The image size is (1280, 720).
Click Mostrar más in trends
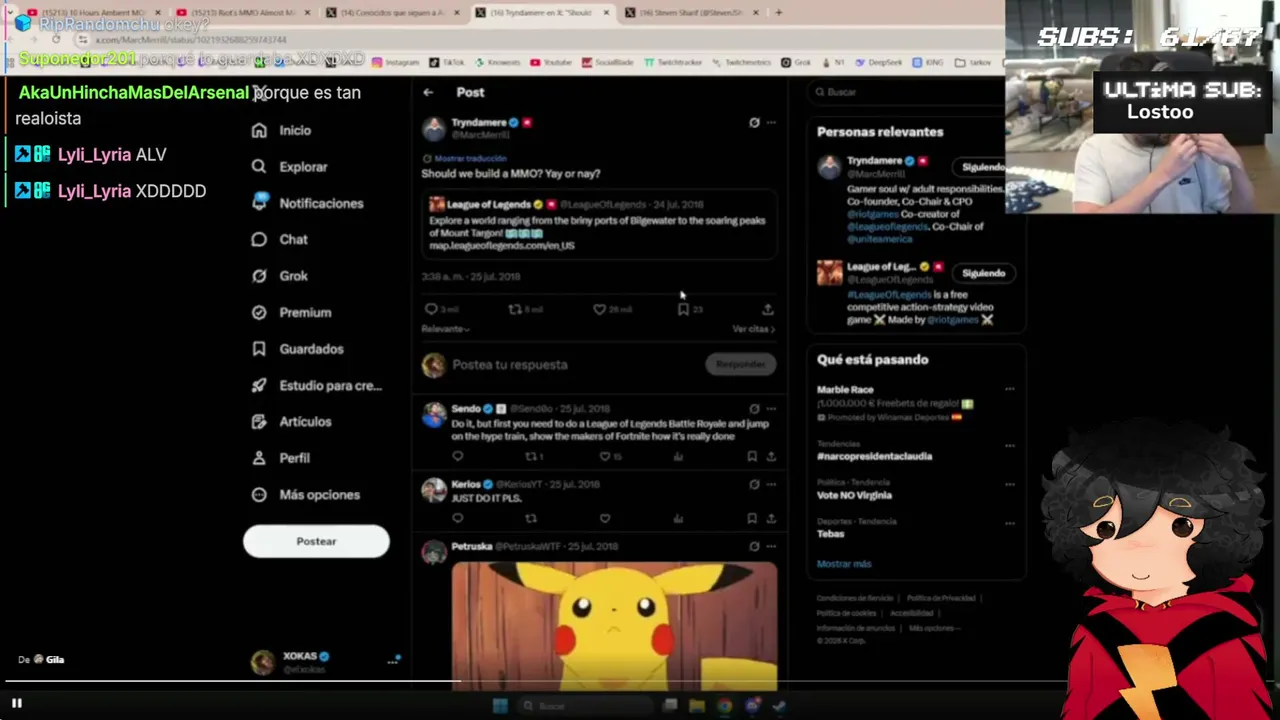[x=844, y=564]
